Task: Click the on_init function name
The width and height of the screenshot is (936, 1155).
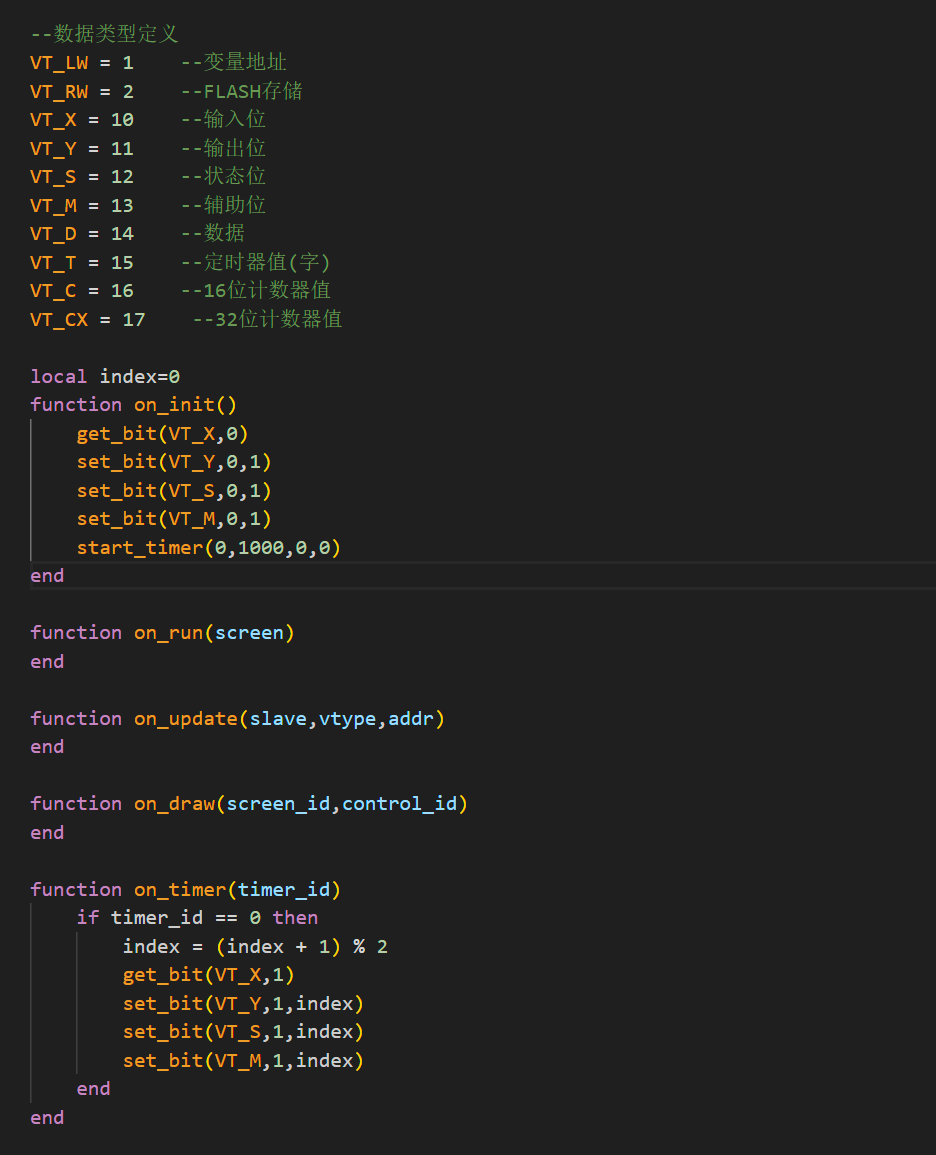Action: (x=174, y=405)
